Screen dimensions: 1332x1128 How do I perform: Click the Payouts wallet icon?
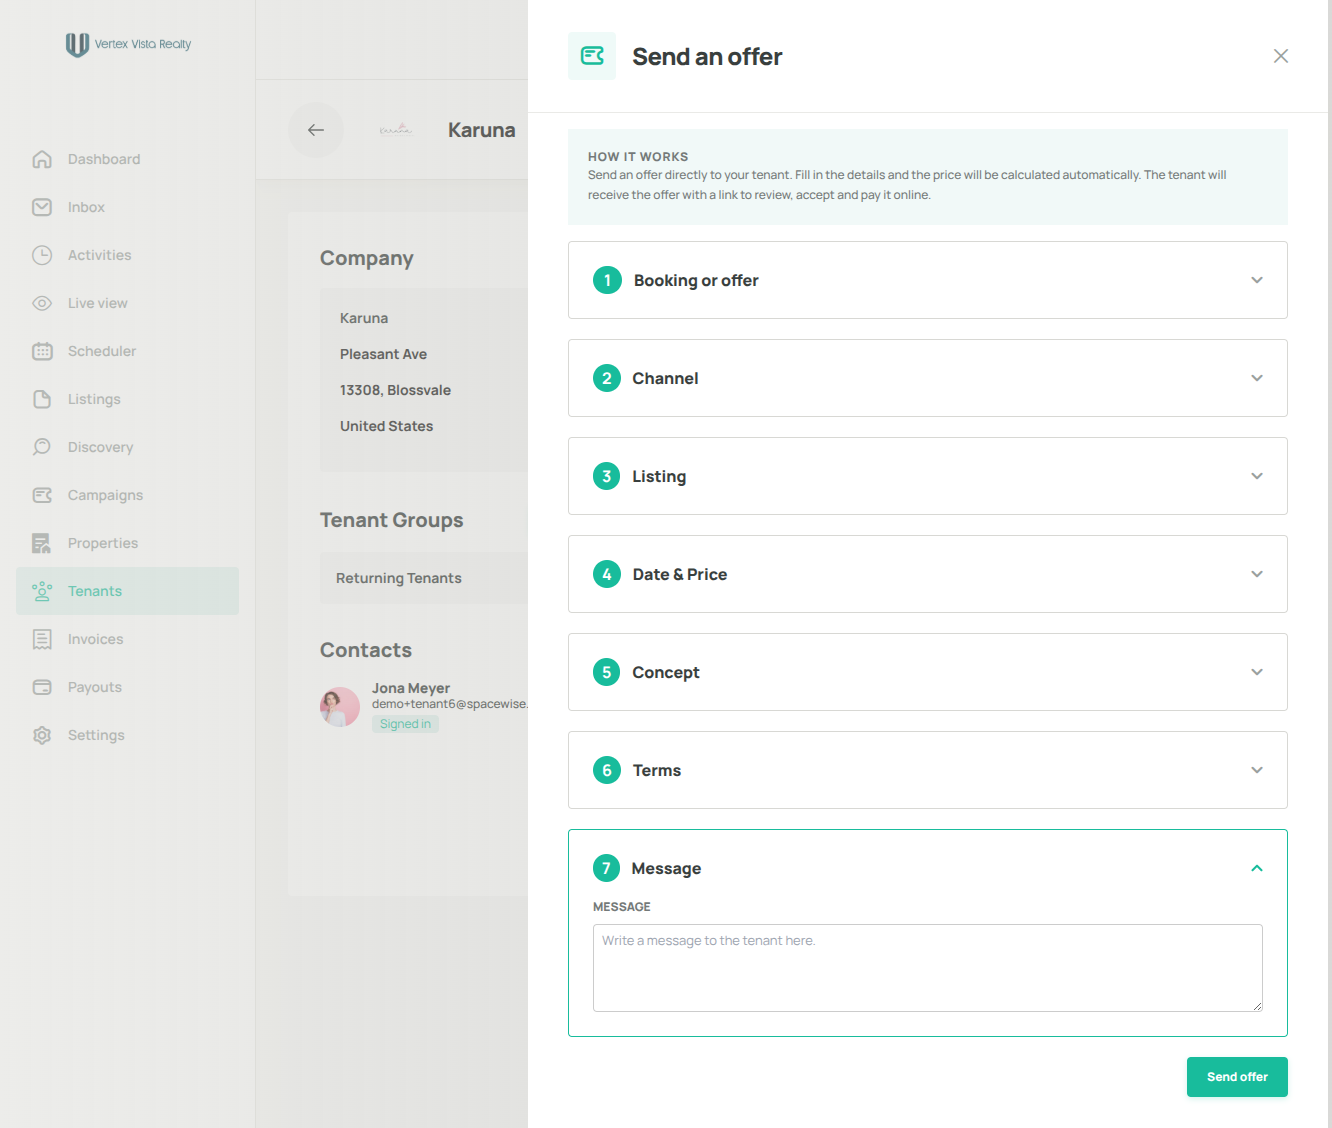[x=42, y=687]
